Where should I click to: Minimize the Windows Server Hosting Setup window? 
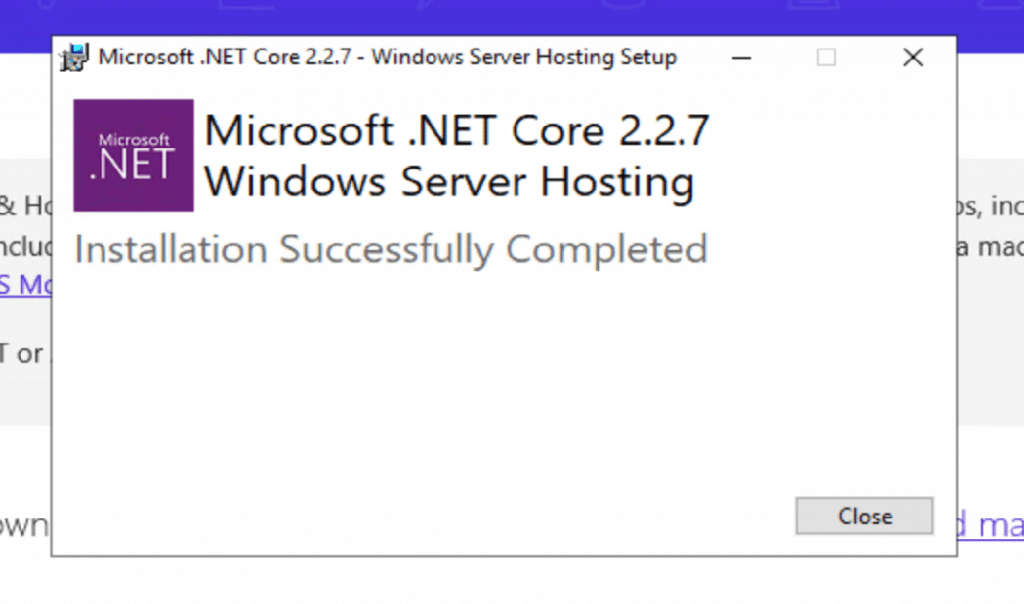tap(741, 57)
